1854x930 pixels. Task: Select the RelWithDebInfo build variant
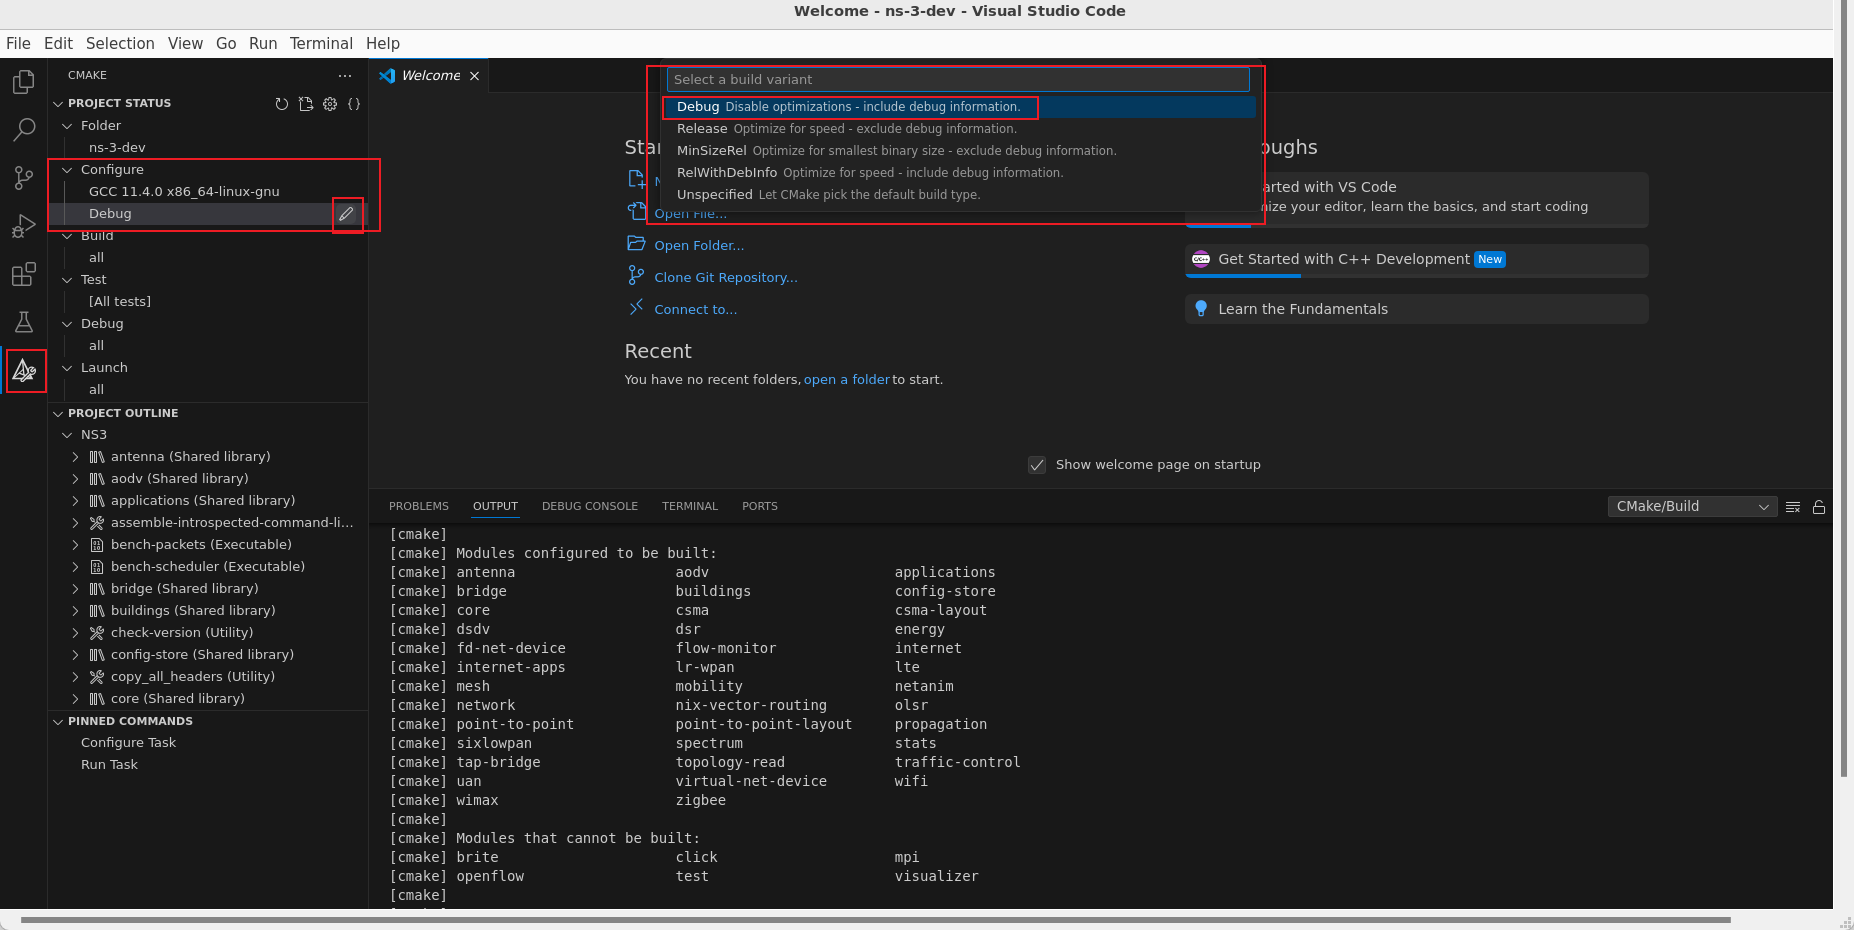pos(960,173)
